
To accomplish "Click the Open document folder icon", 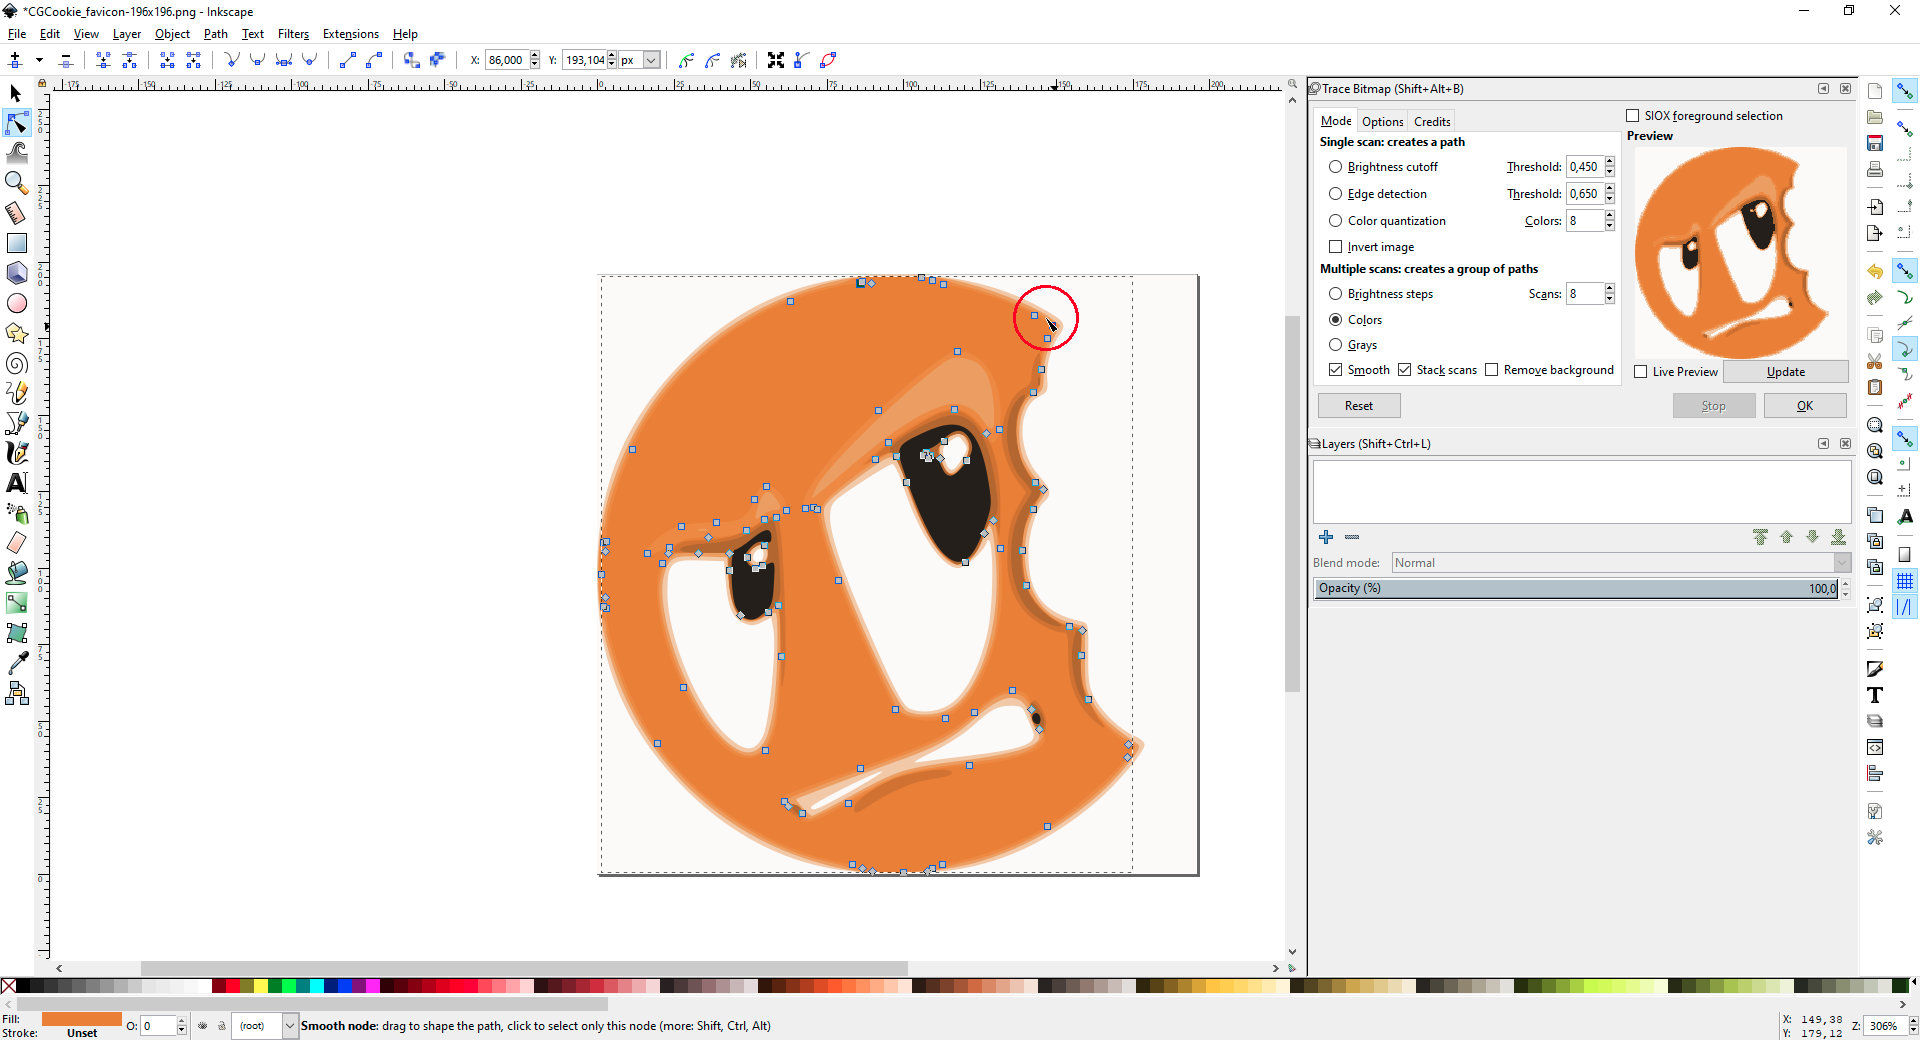I will (x=1875, y=117).
